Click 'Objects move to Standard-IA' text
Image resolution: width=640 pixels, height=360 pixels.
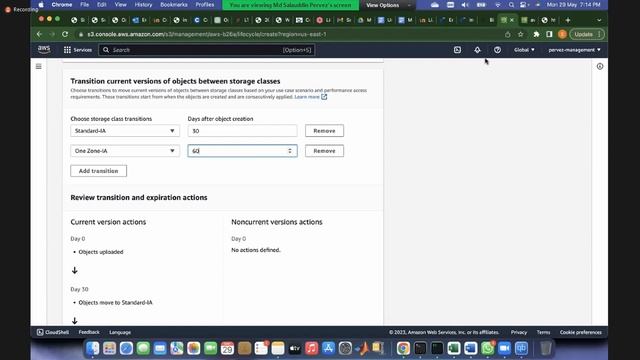116,302
